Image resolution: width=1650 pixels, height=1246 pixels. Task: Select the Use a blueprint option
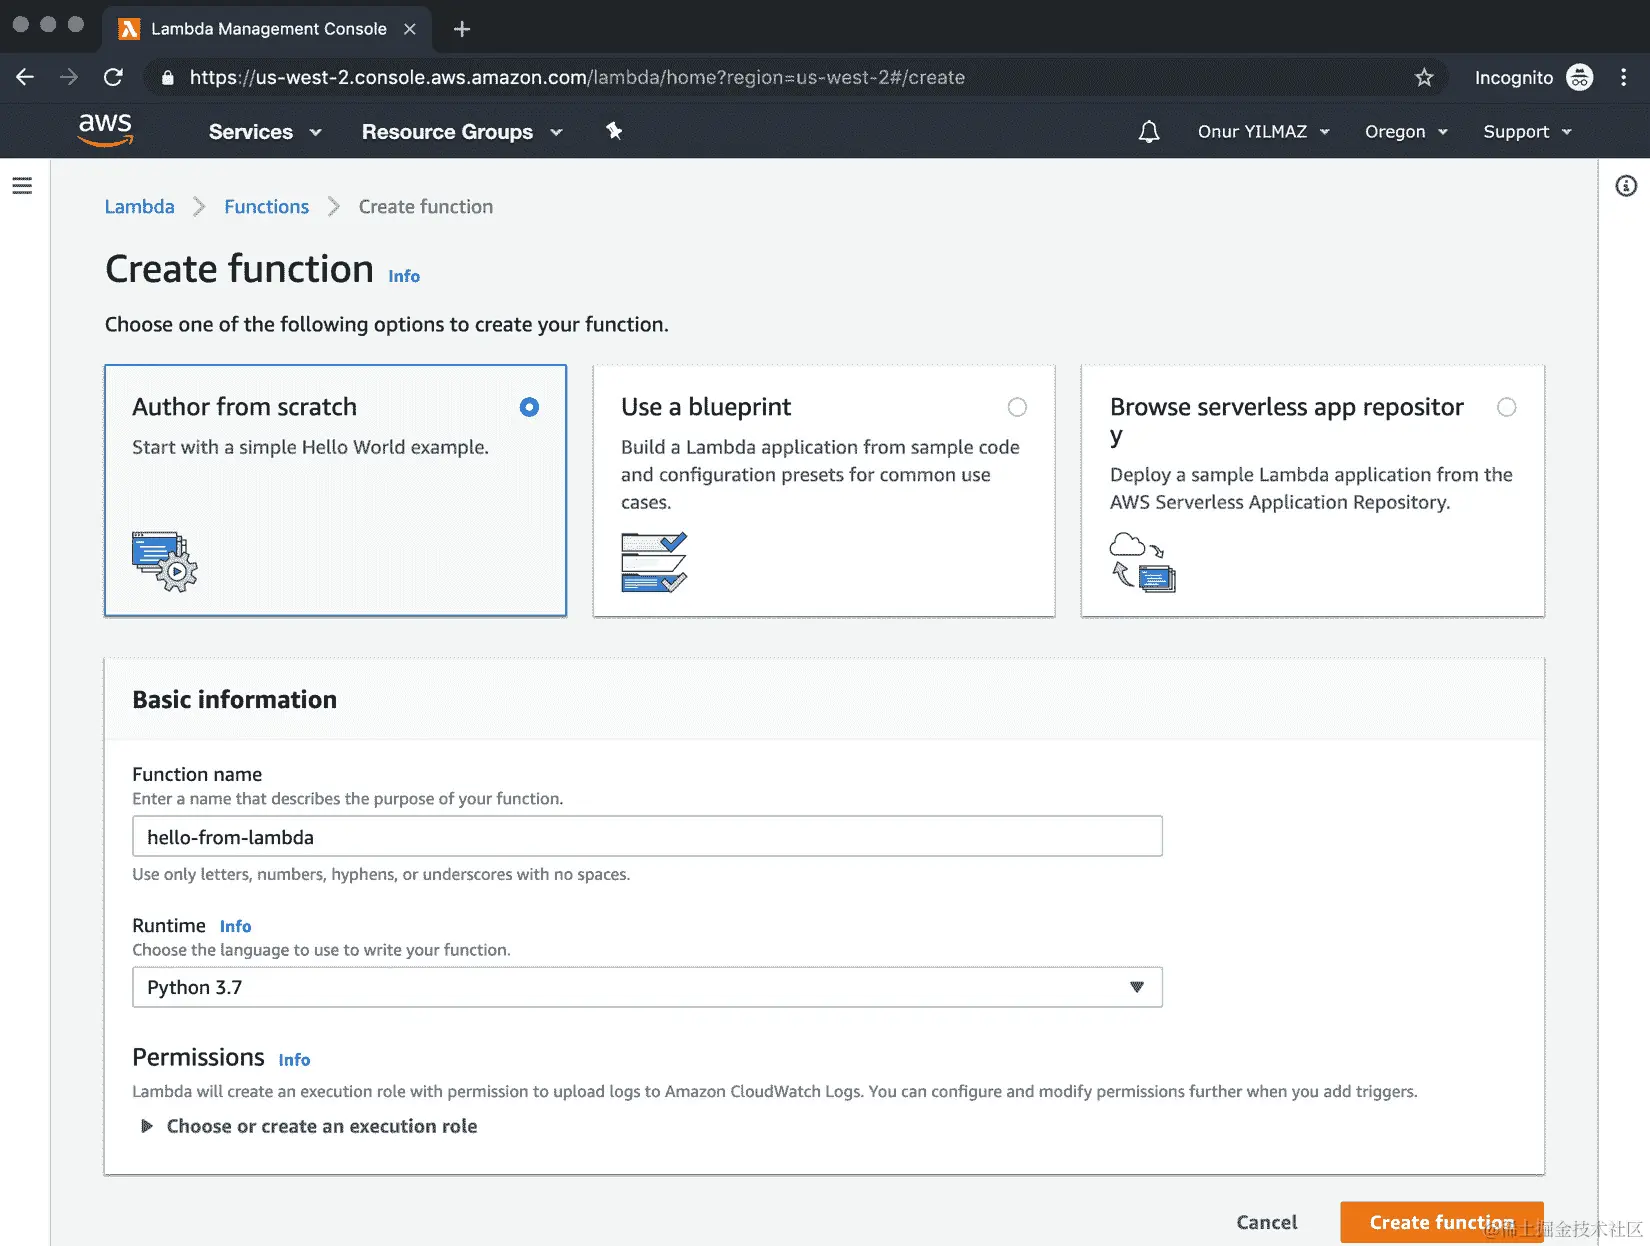1017,407
